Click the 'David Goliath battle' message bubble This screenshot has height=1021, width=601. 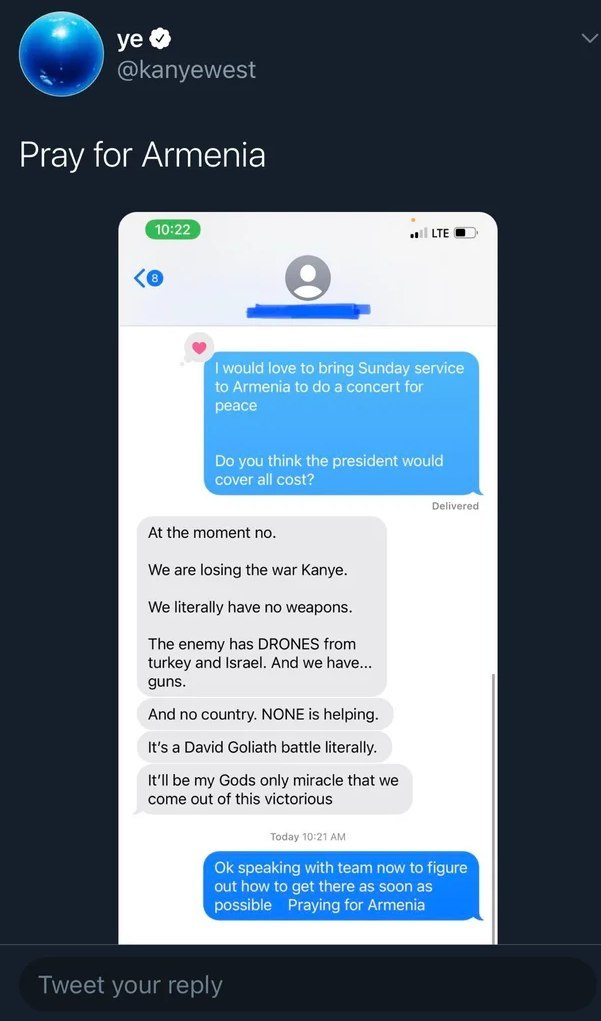[264, 747]
